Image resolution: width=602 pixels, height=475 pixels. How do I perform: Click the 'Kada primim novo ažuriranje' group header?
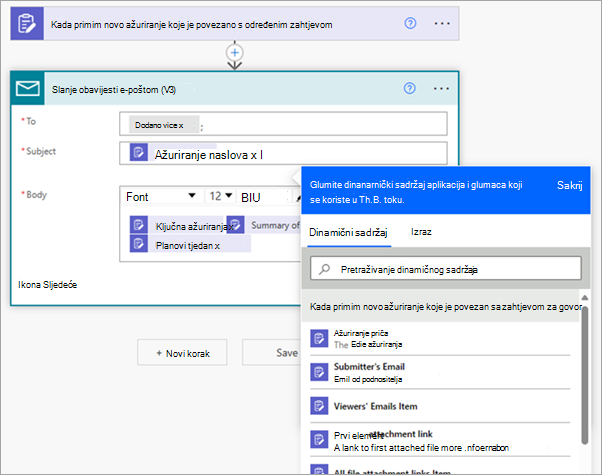point(442,307)
